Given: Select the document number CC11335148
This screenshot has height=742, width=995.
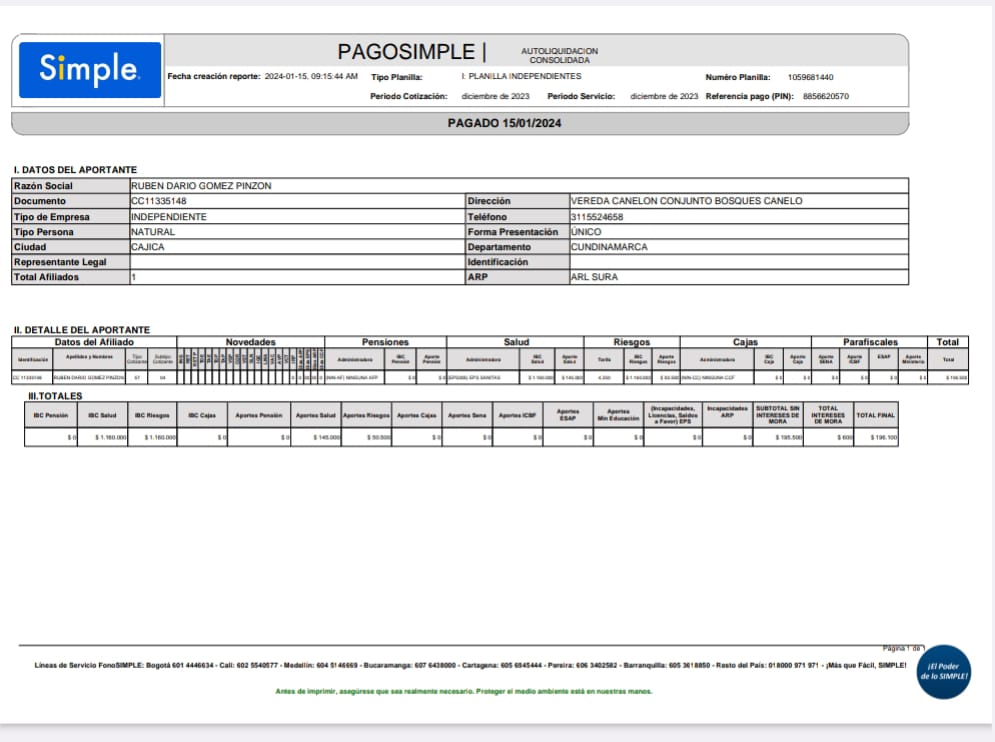Looking at the screenshot, I should coord(159,201).
